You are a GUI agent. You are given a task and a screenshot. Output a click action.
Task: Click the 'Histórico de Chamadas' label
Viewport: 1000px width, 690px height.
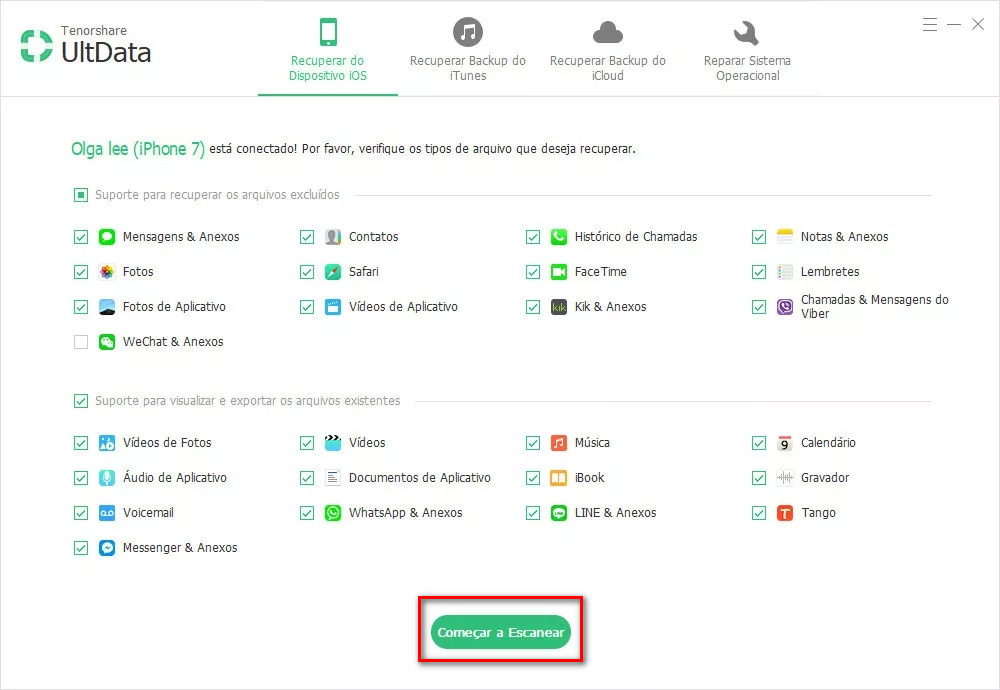(636, 237)
